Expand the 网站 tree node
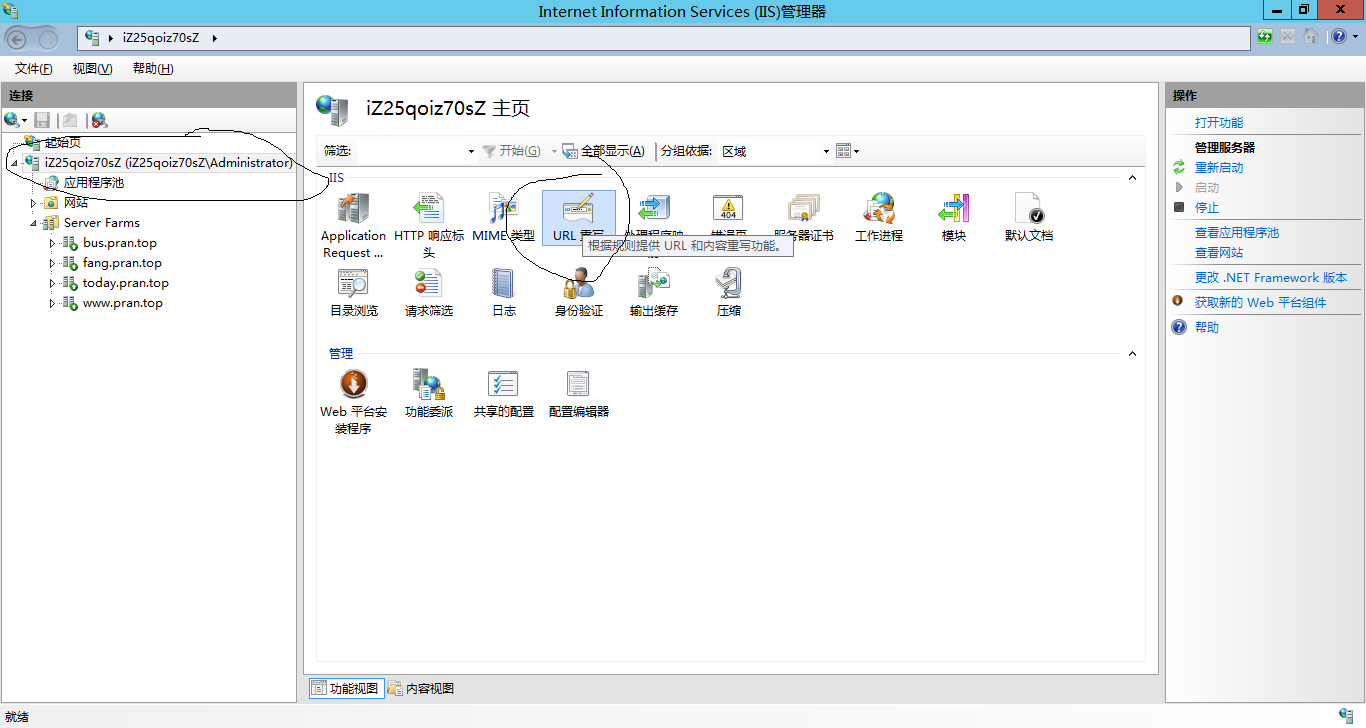Viewport: 1366px width, 728px height. (x=34, y=203)
